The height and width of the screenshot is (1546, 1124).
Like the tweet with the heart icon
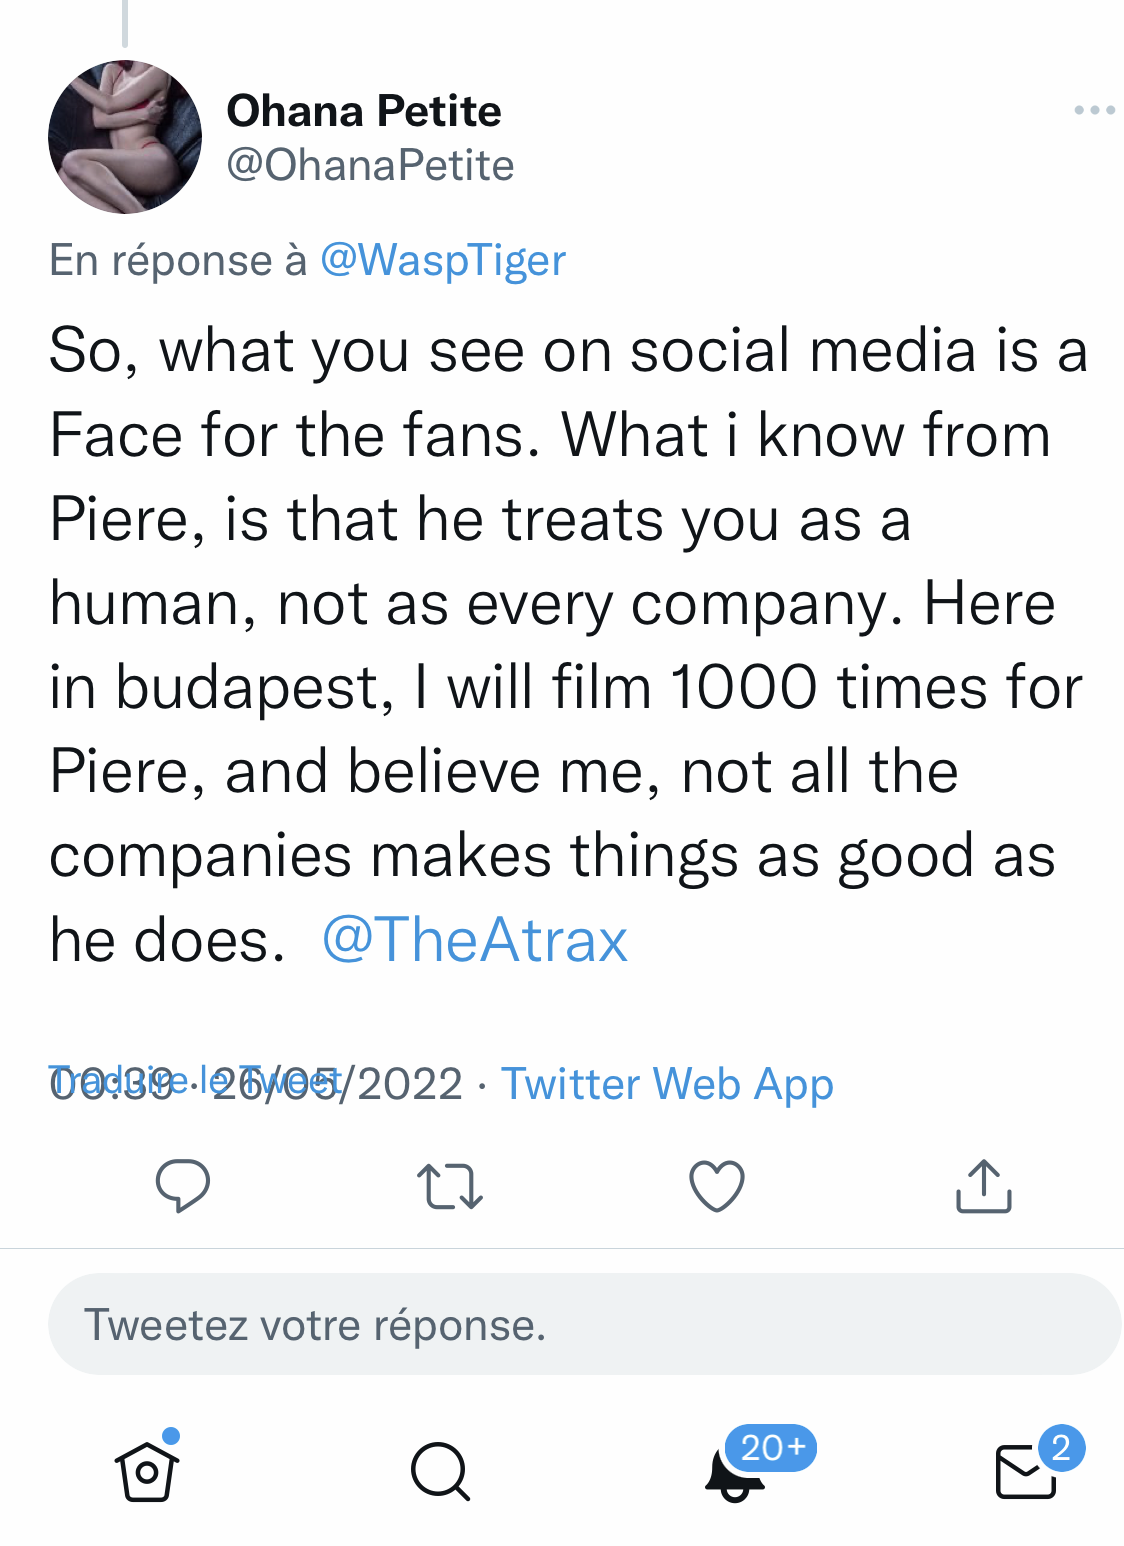tap(717, 1186)
